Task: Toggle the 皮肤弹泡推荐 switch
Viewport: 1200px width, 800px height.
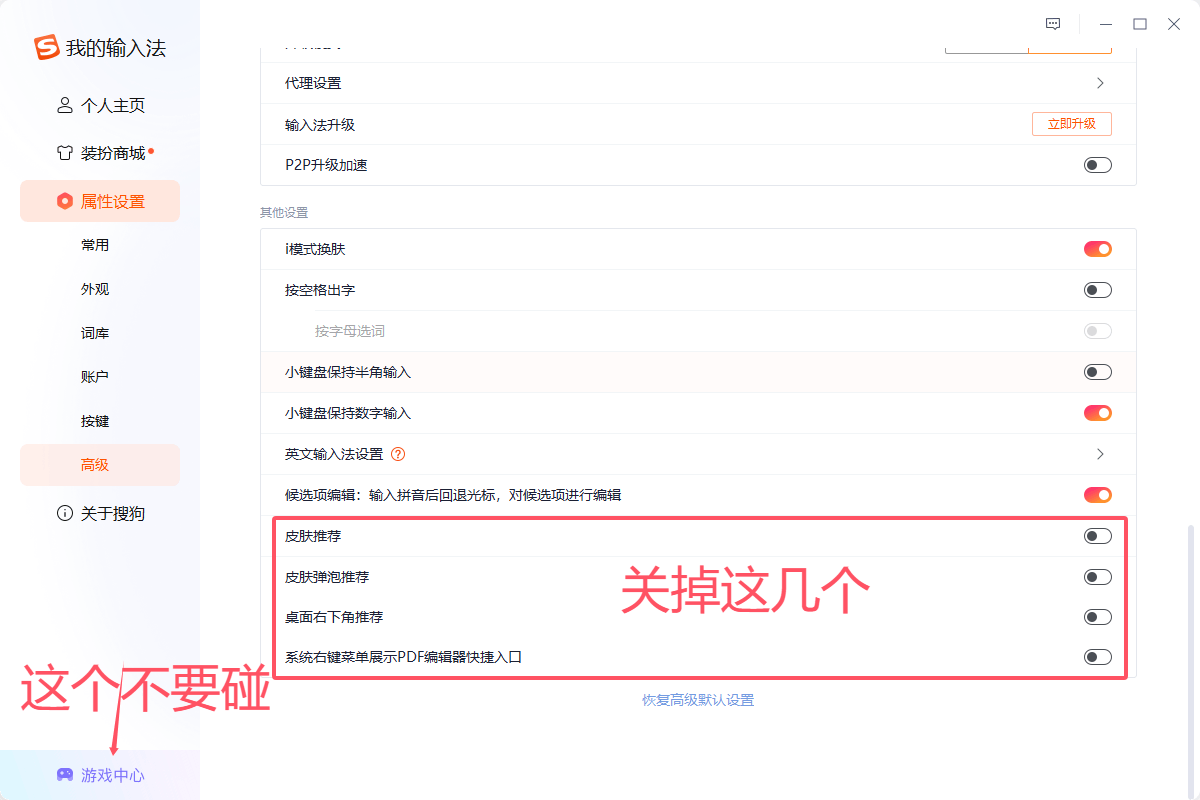Action: (x=1098, y=577)
